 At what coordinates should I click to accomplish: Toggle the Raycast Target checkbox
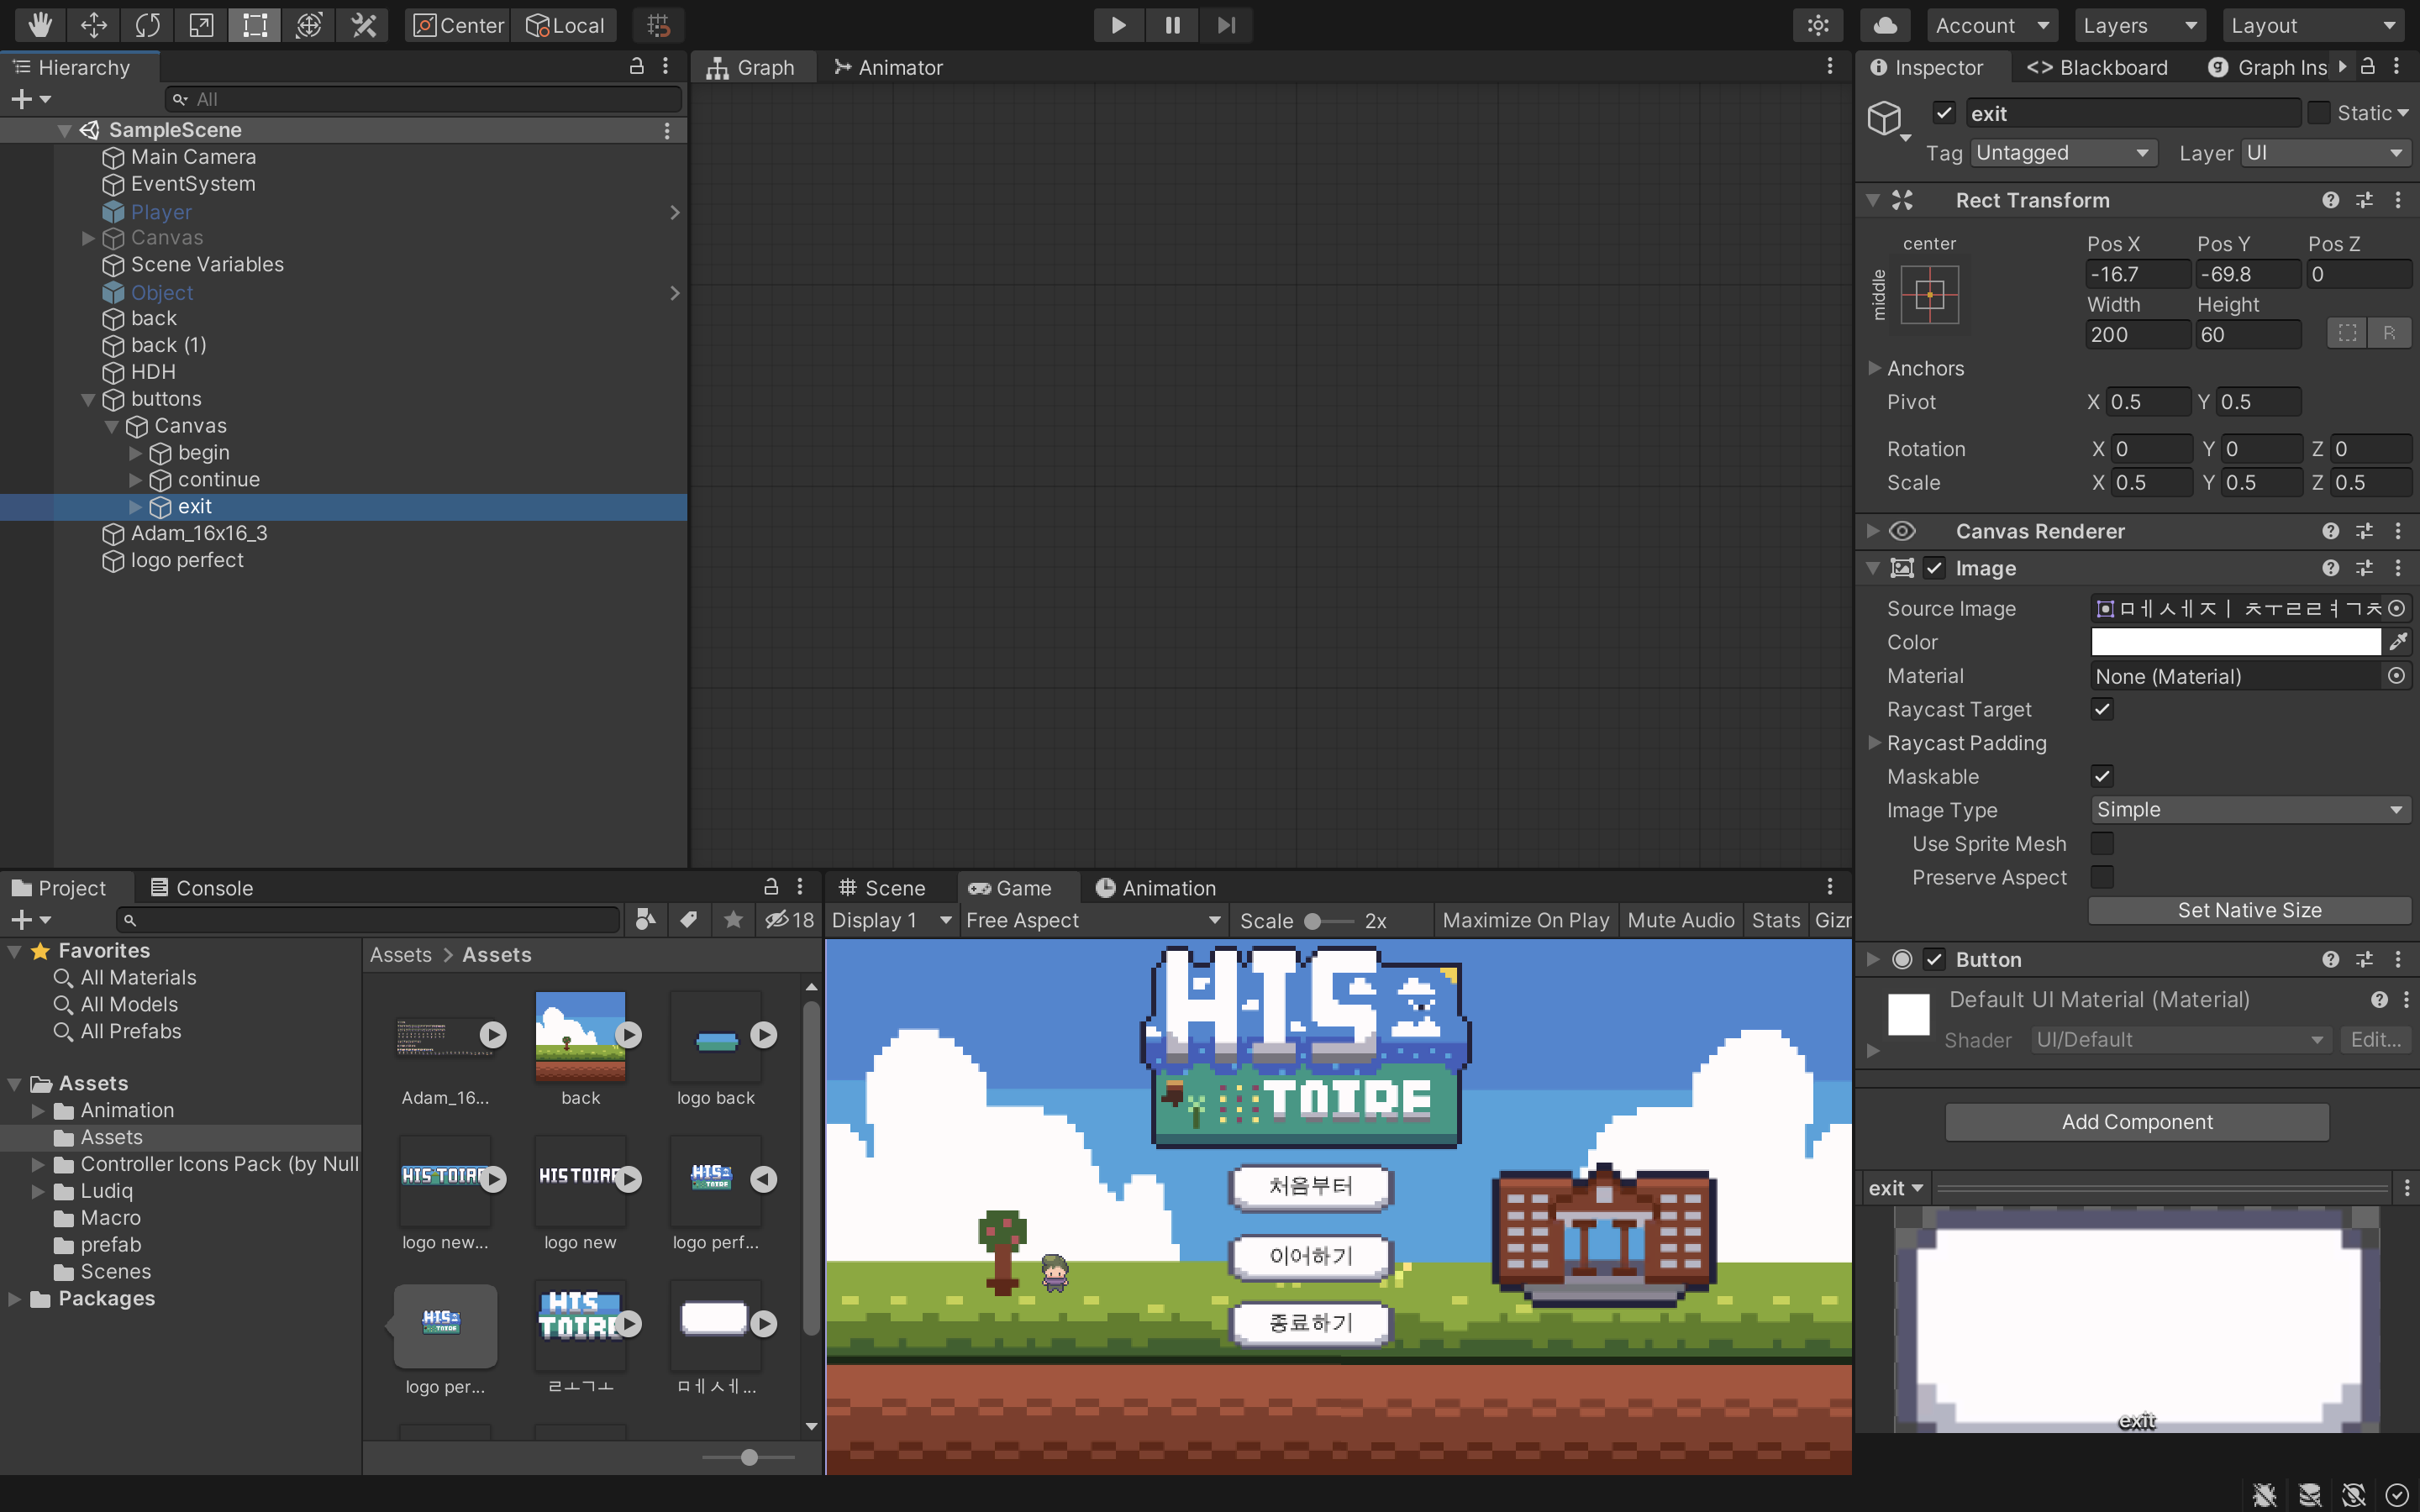2102,709
